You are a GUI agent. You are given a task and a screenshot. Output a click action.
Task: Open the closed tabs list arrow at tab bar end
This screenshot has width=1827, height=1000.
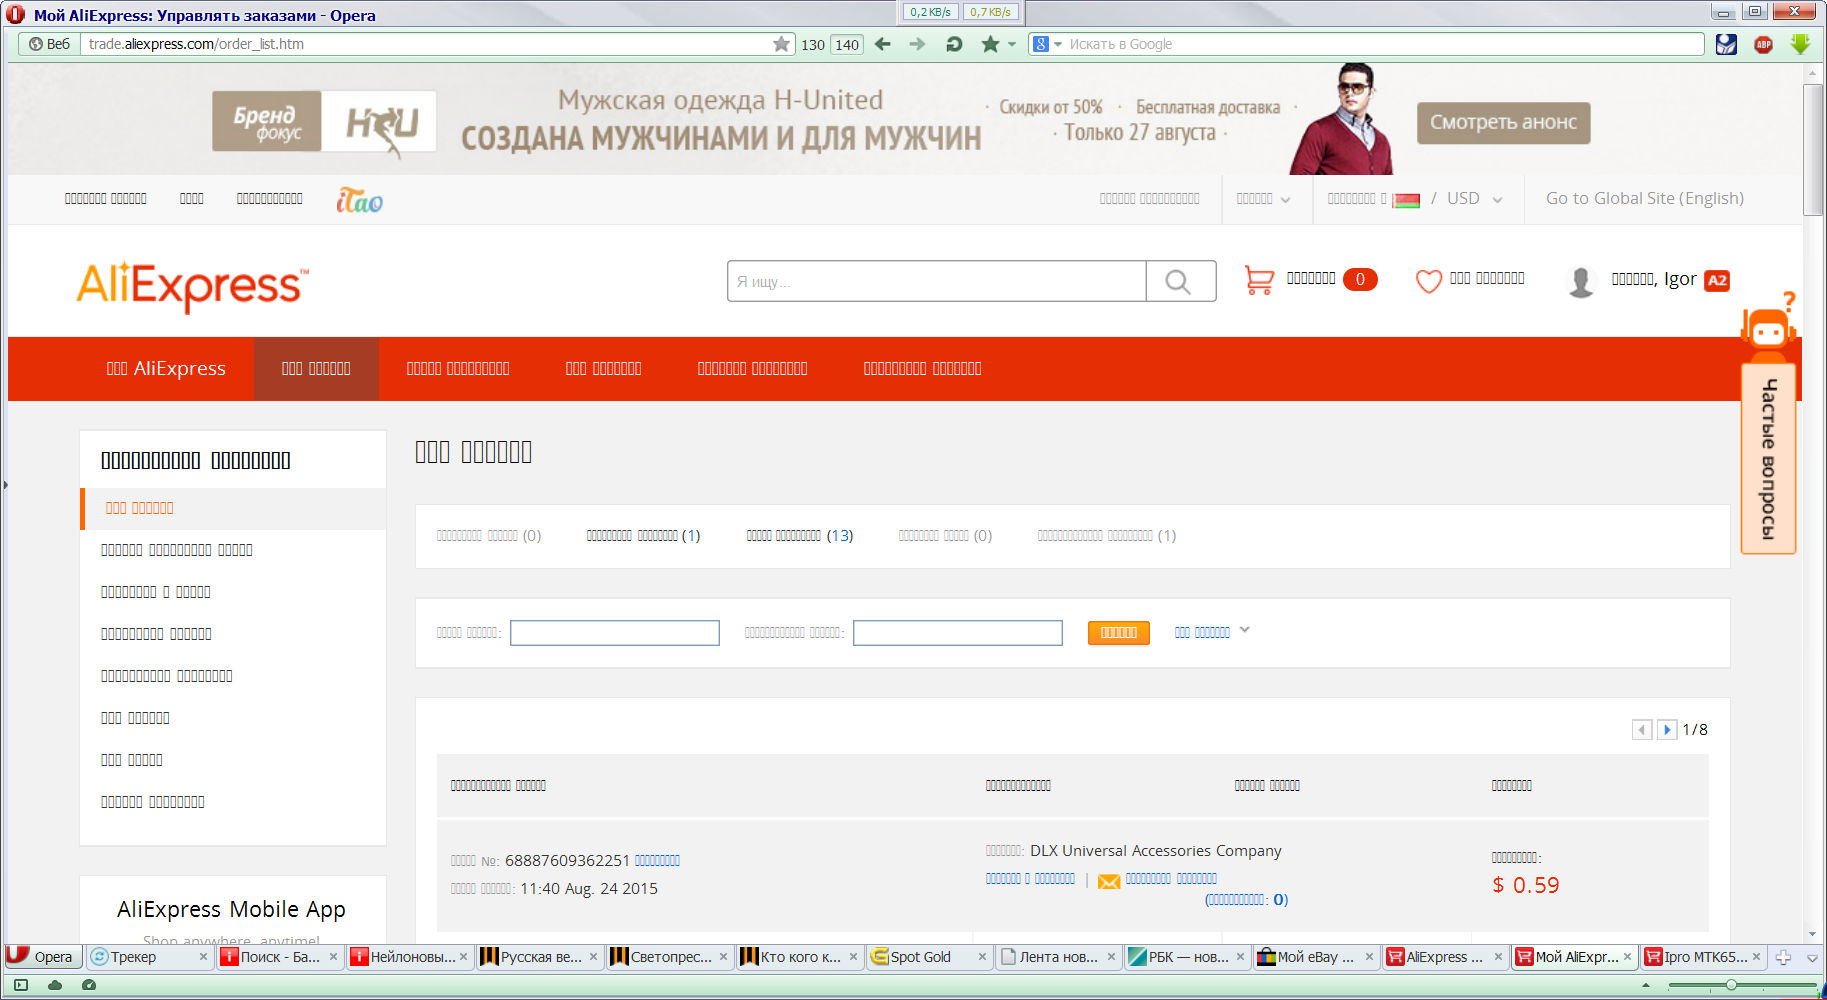[1811, 958]
